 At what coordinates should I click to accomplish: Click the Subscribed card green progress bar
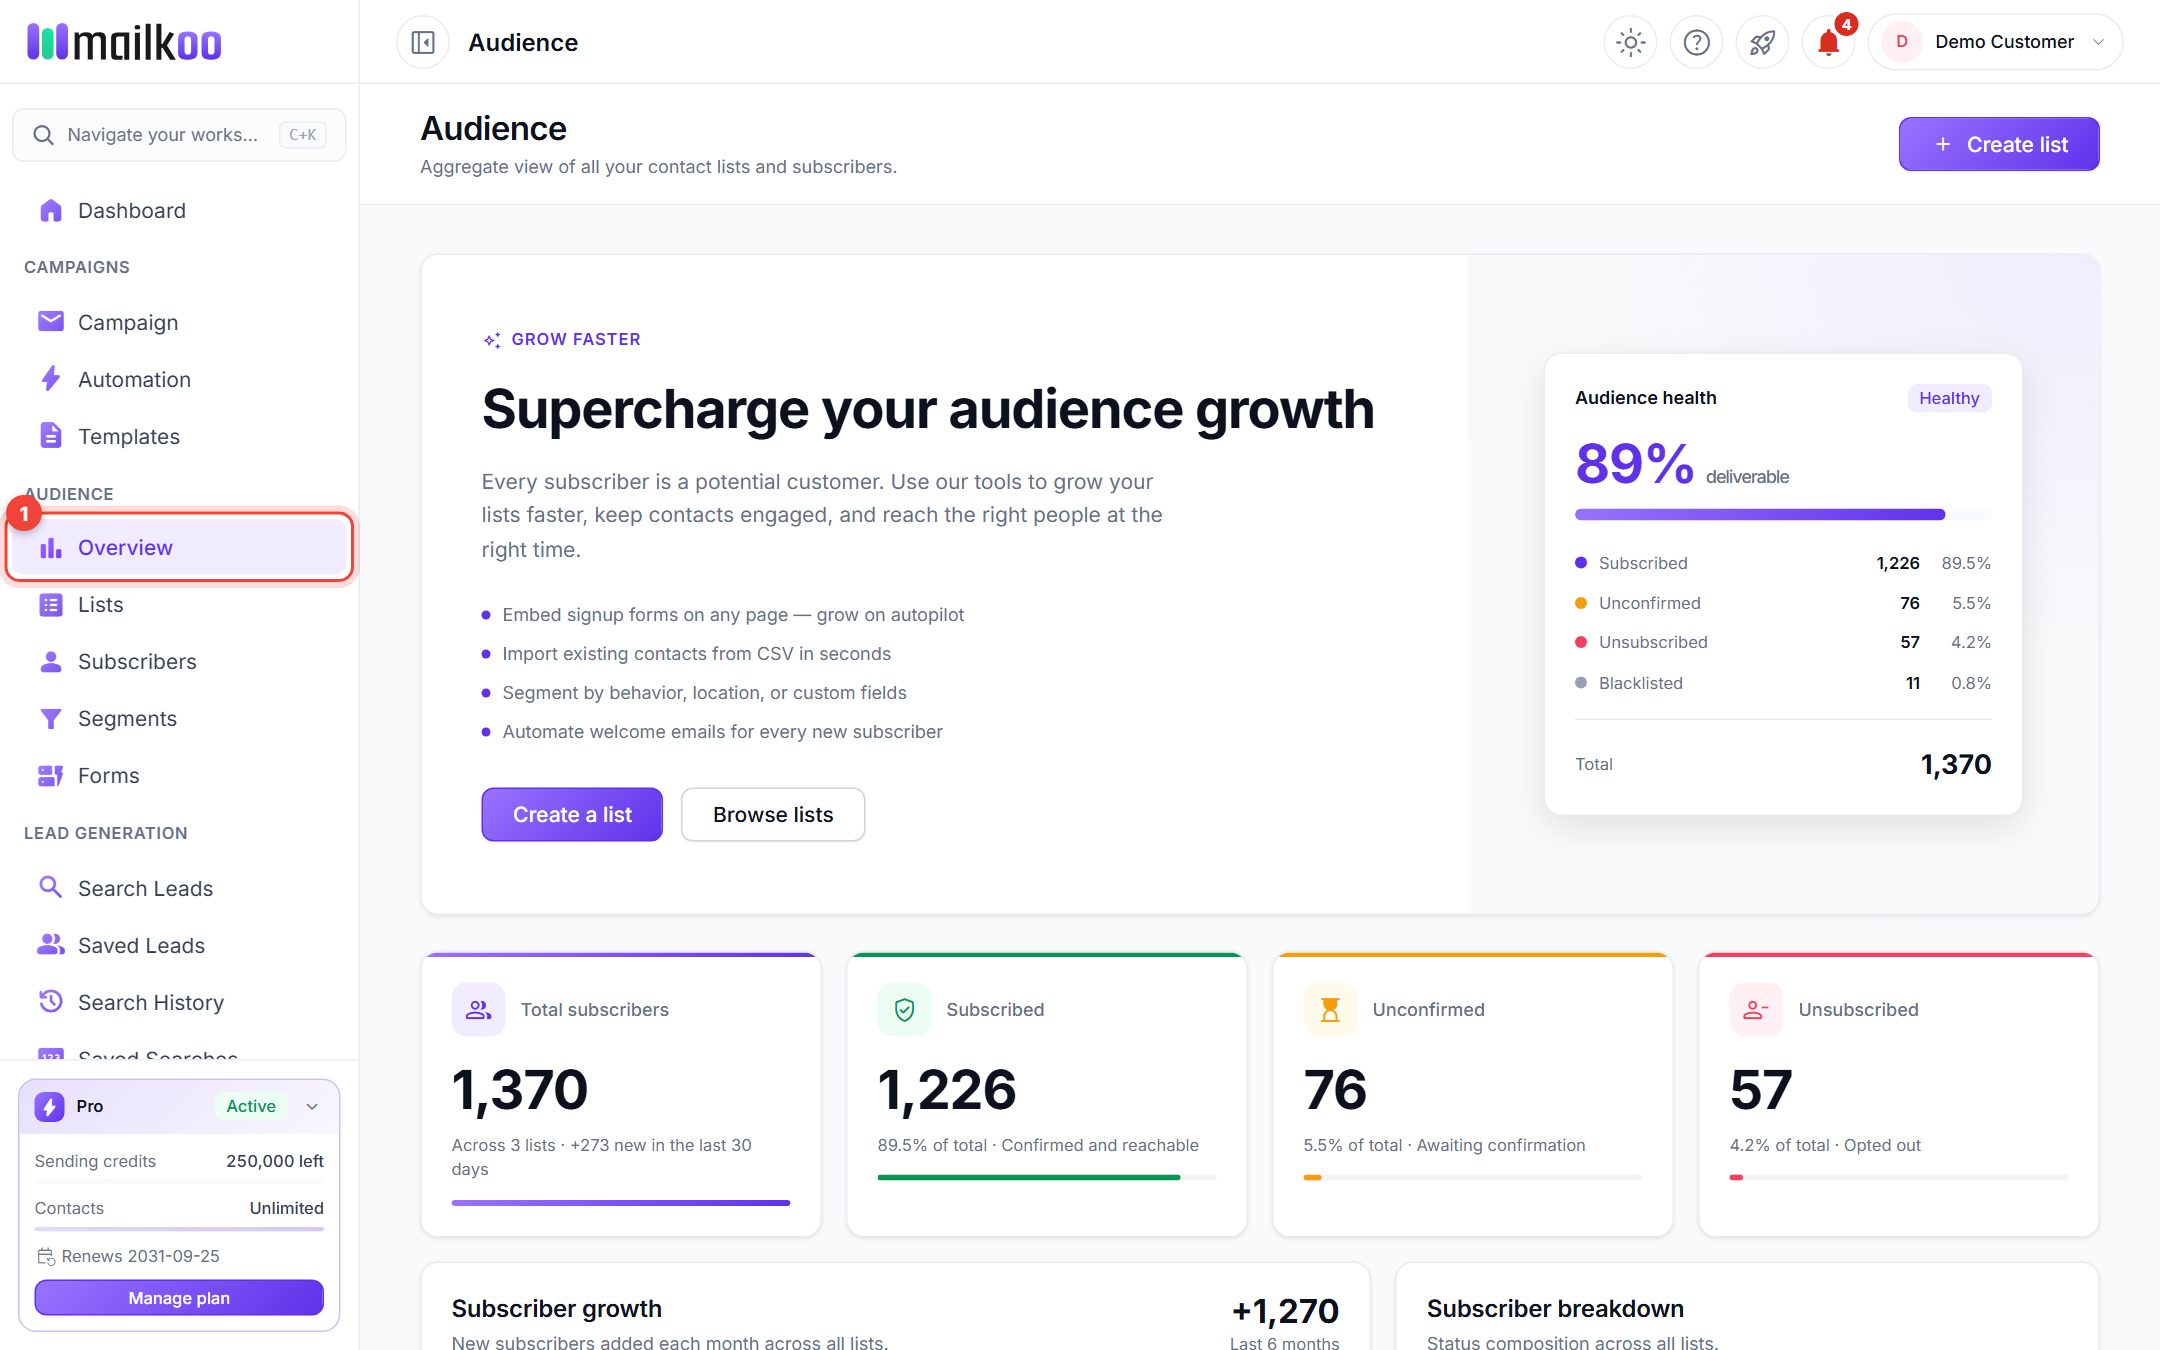tap(1046, 1177)
